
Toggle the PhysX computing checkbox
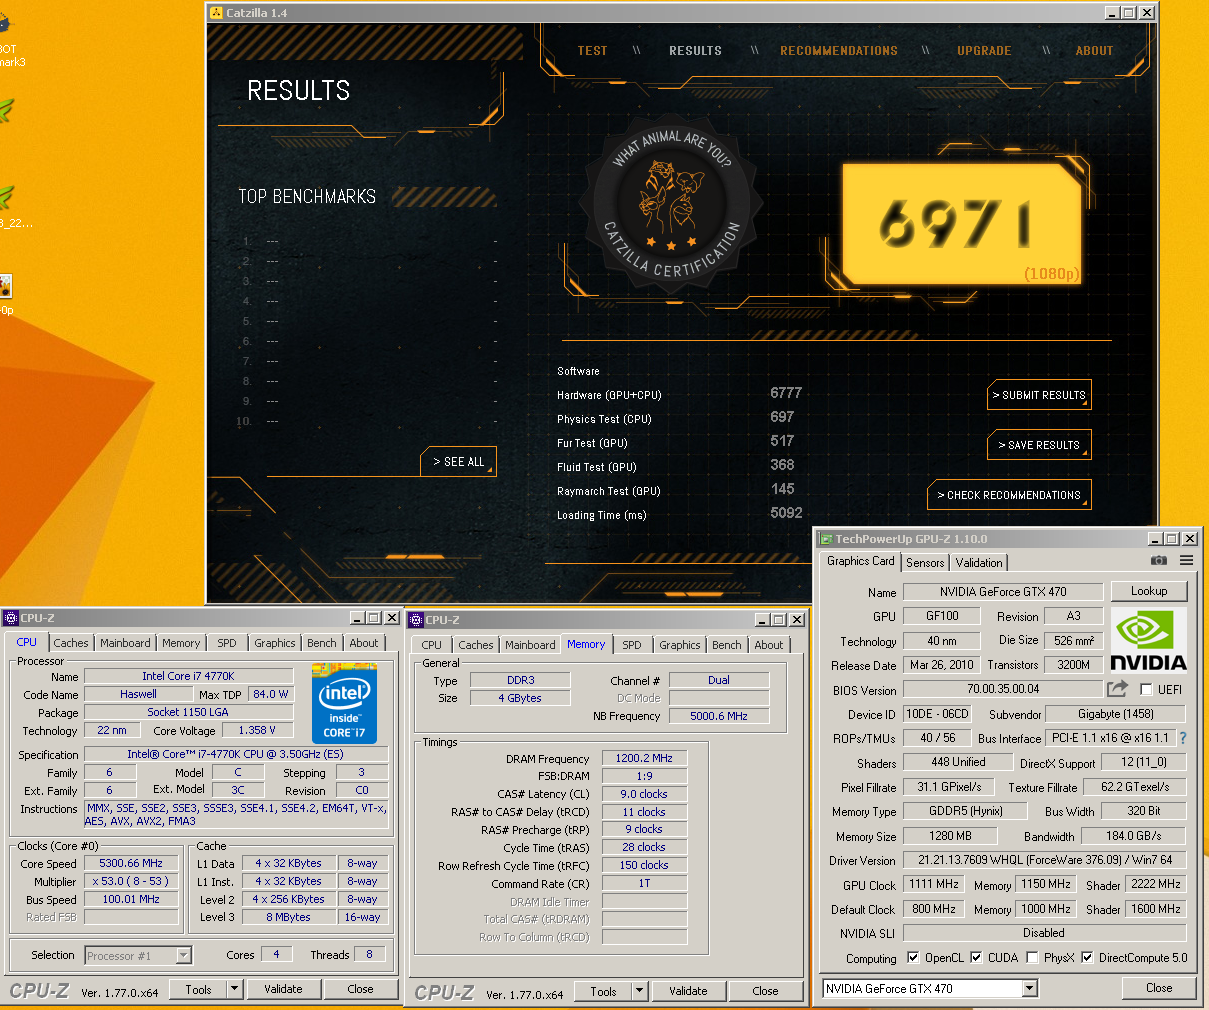pos(1032,957)
